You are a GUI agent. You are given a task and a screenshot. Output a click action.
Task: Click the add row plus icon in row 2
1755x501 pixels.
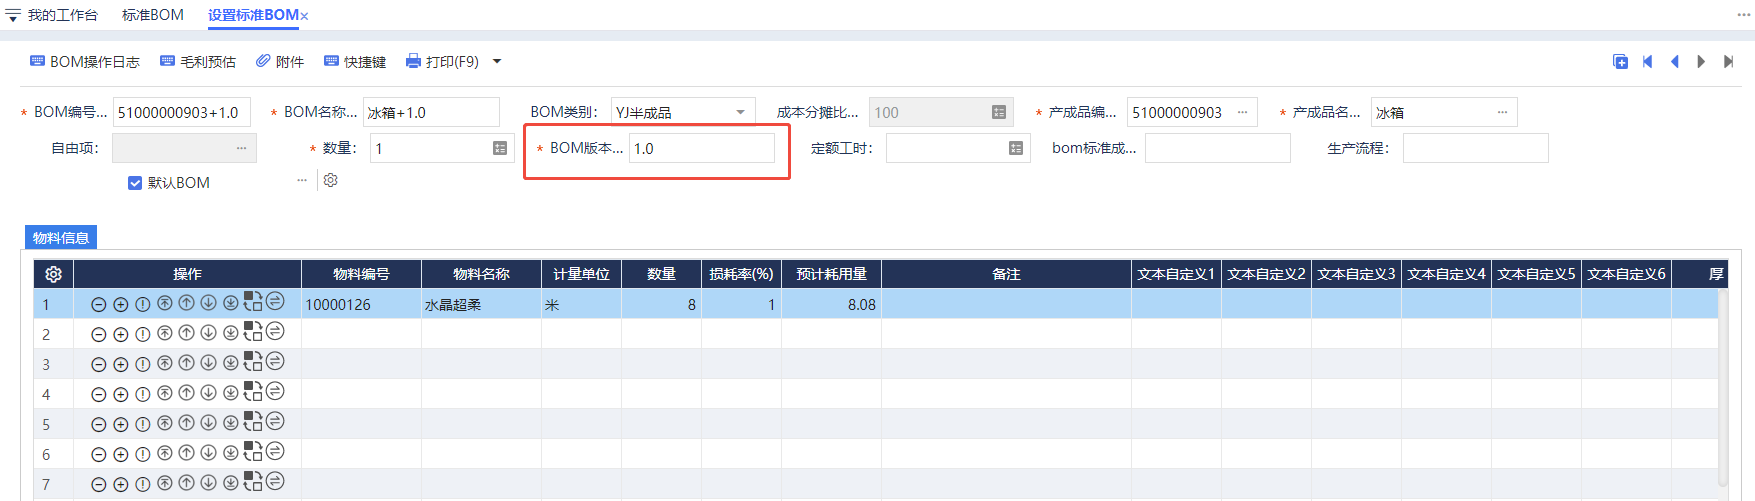[120, 335]
